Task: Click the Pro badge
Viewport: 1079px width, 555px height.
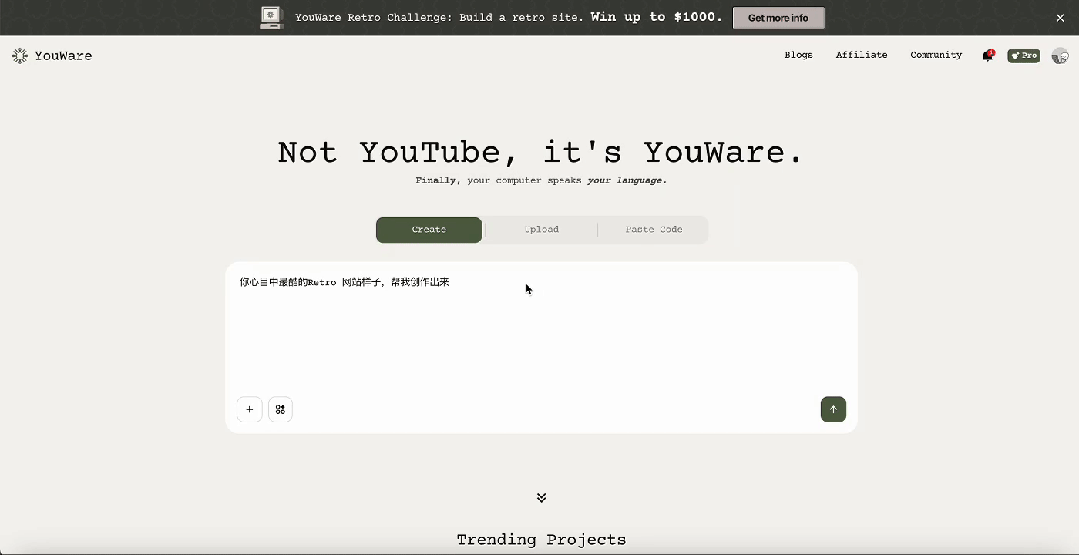Action: (1023, 56)
